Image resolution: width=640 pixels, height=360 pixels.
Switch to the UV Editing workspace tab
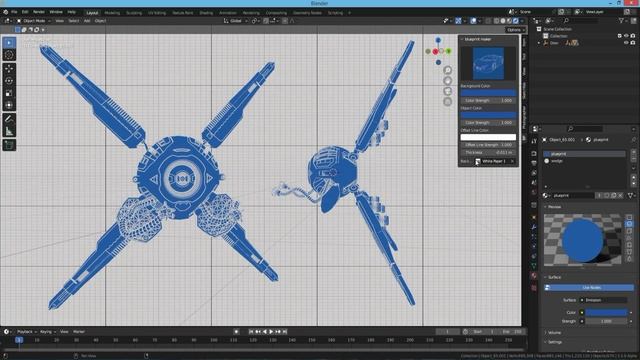(157, 13)
